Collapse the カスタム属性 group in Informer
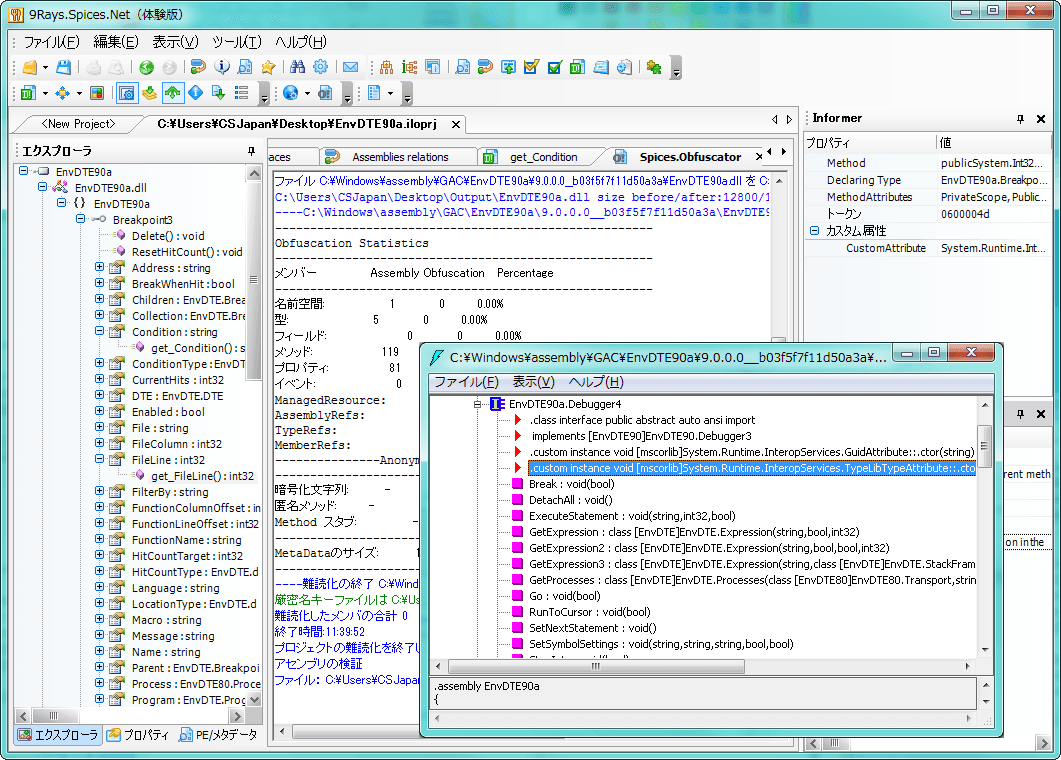 coord(814,231)
